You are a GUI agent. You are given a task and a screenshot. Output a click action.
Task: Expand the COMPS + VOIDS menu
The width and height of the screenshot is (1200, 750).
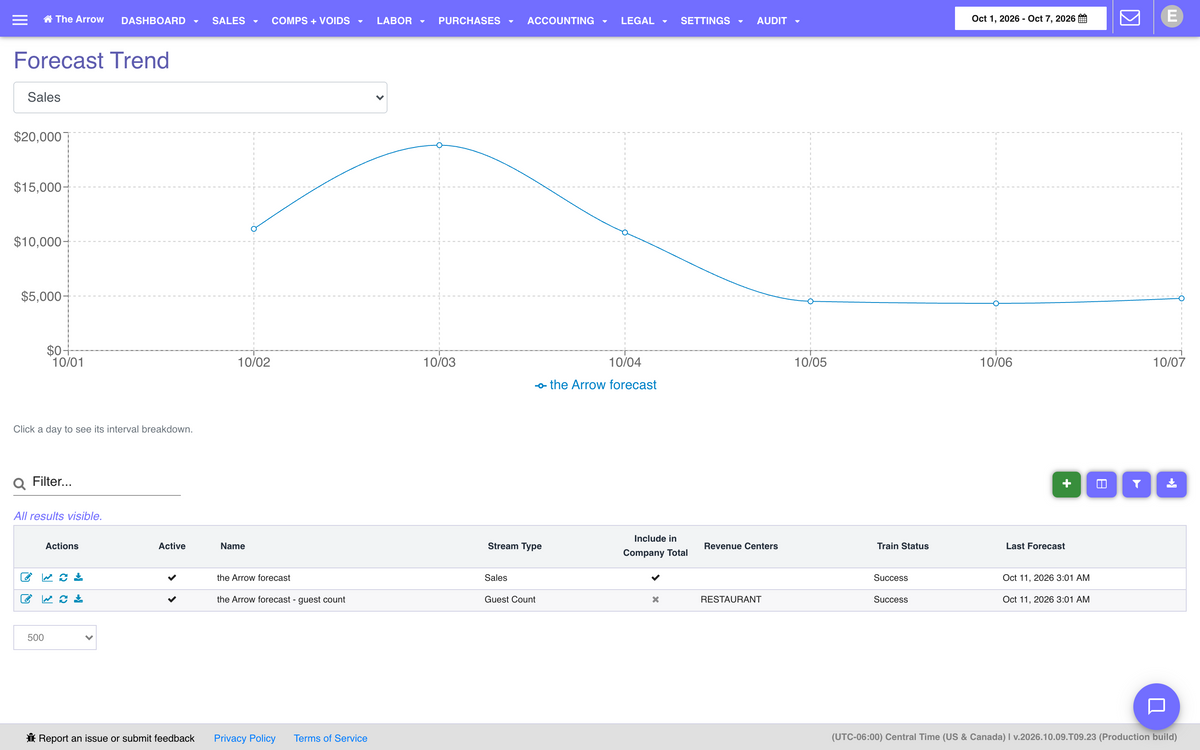(317, 20)
